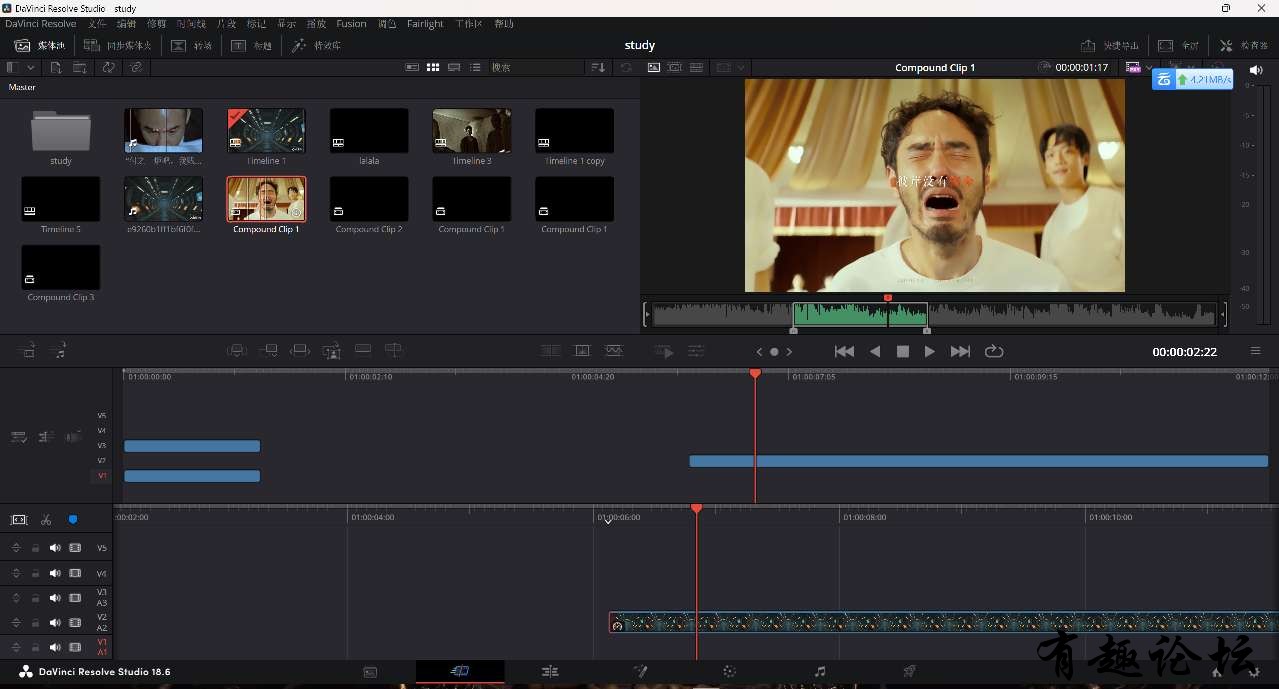Open the Fast Review icon

pyautogui.click(x=664, y=351)
